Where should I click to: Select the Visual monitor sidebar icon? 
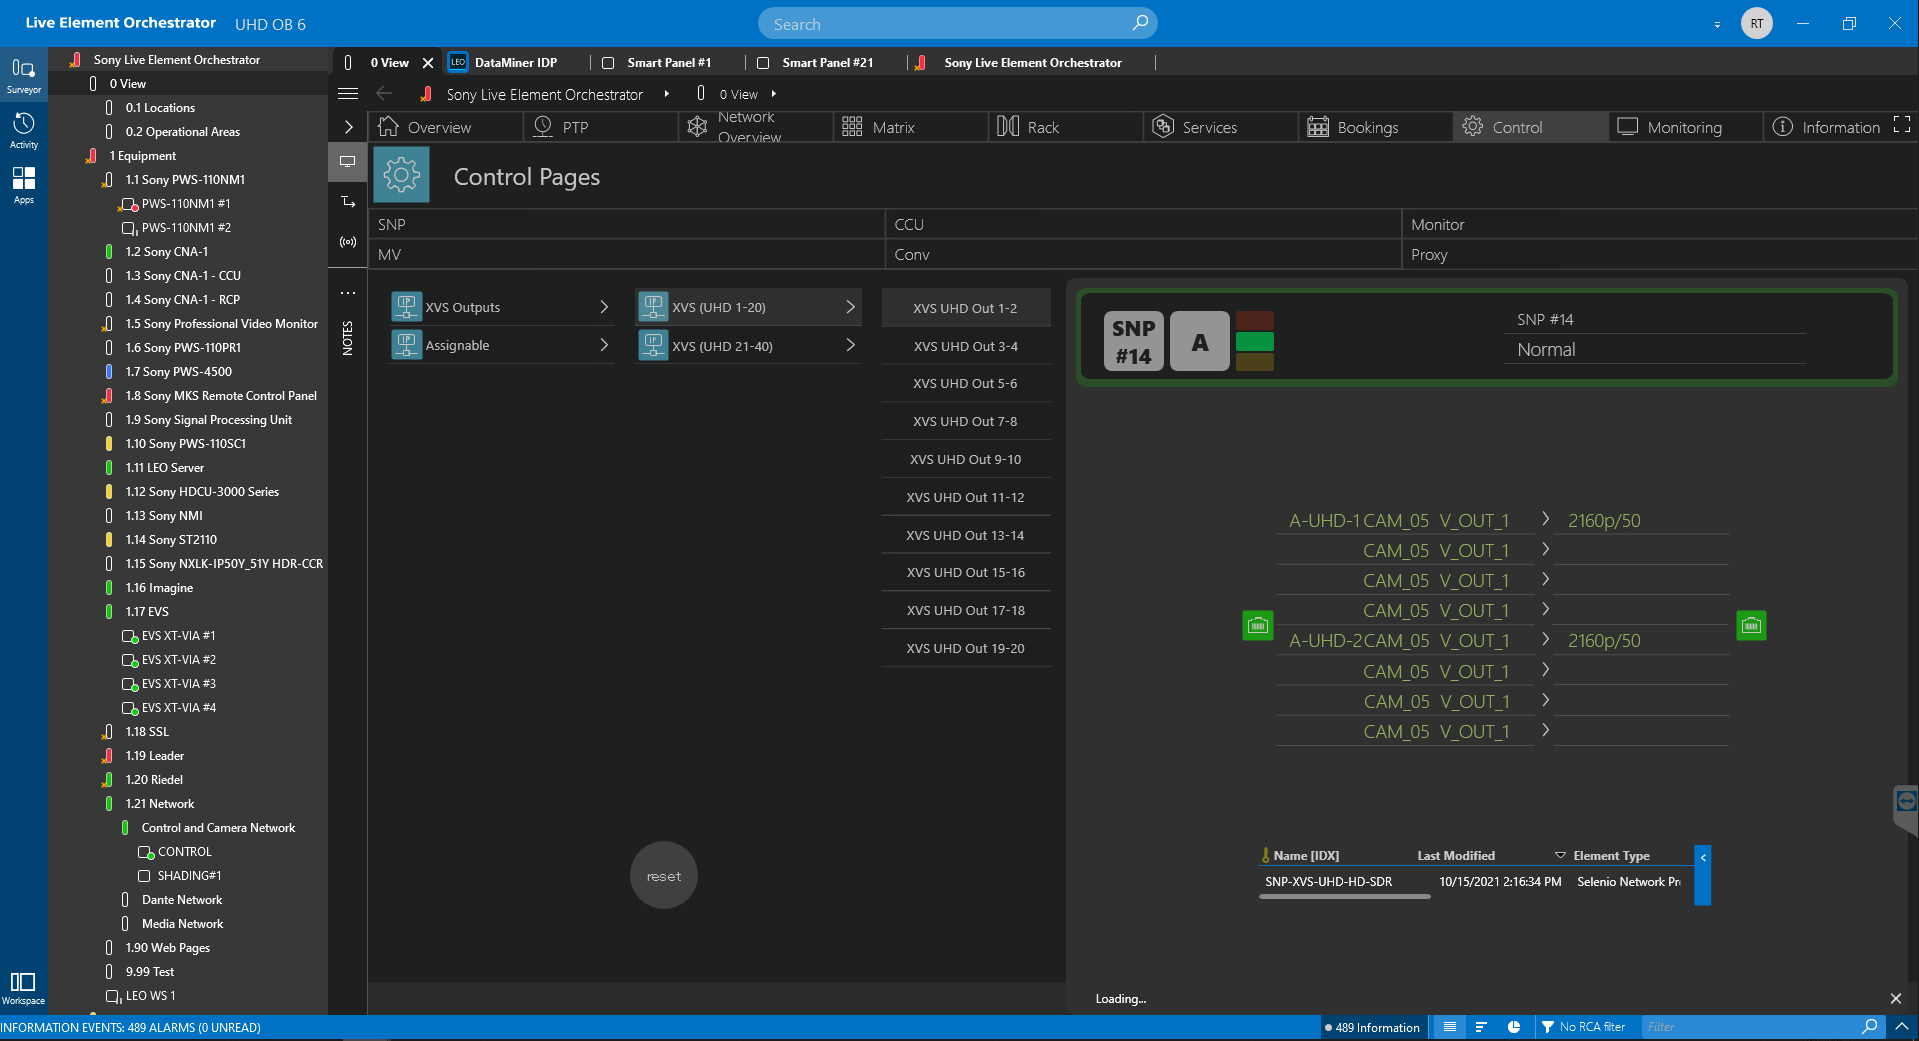point(348,162)
